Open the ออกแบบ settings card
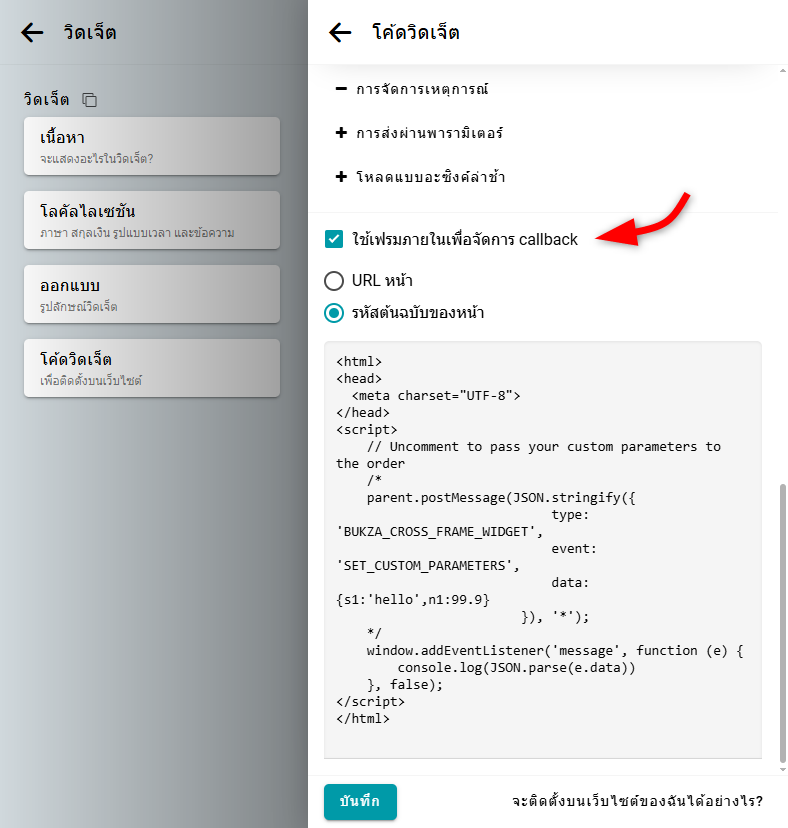788x828 pixels. pyautogui.click(x=151, y=294)
